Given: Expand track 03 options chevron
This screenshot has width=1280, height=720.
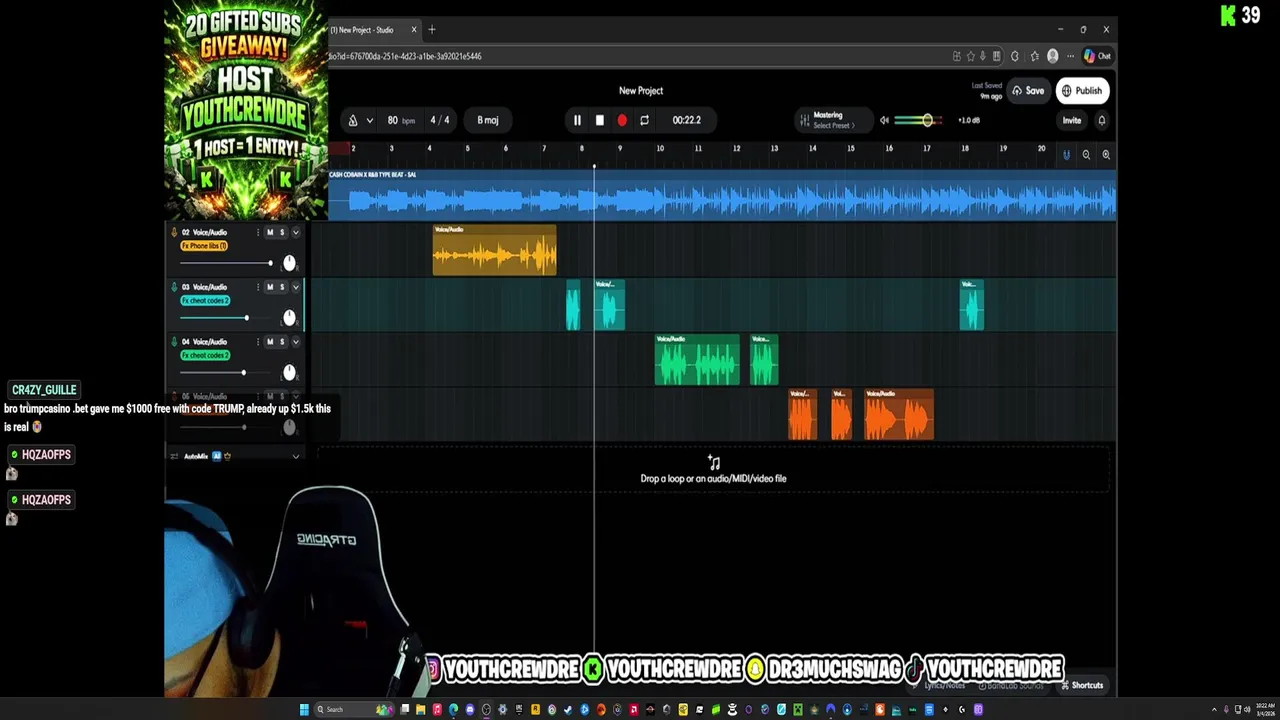Looking at the screenshot, I should [295, 287].
